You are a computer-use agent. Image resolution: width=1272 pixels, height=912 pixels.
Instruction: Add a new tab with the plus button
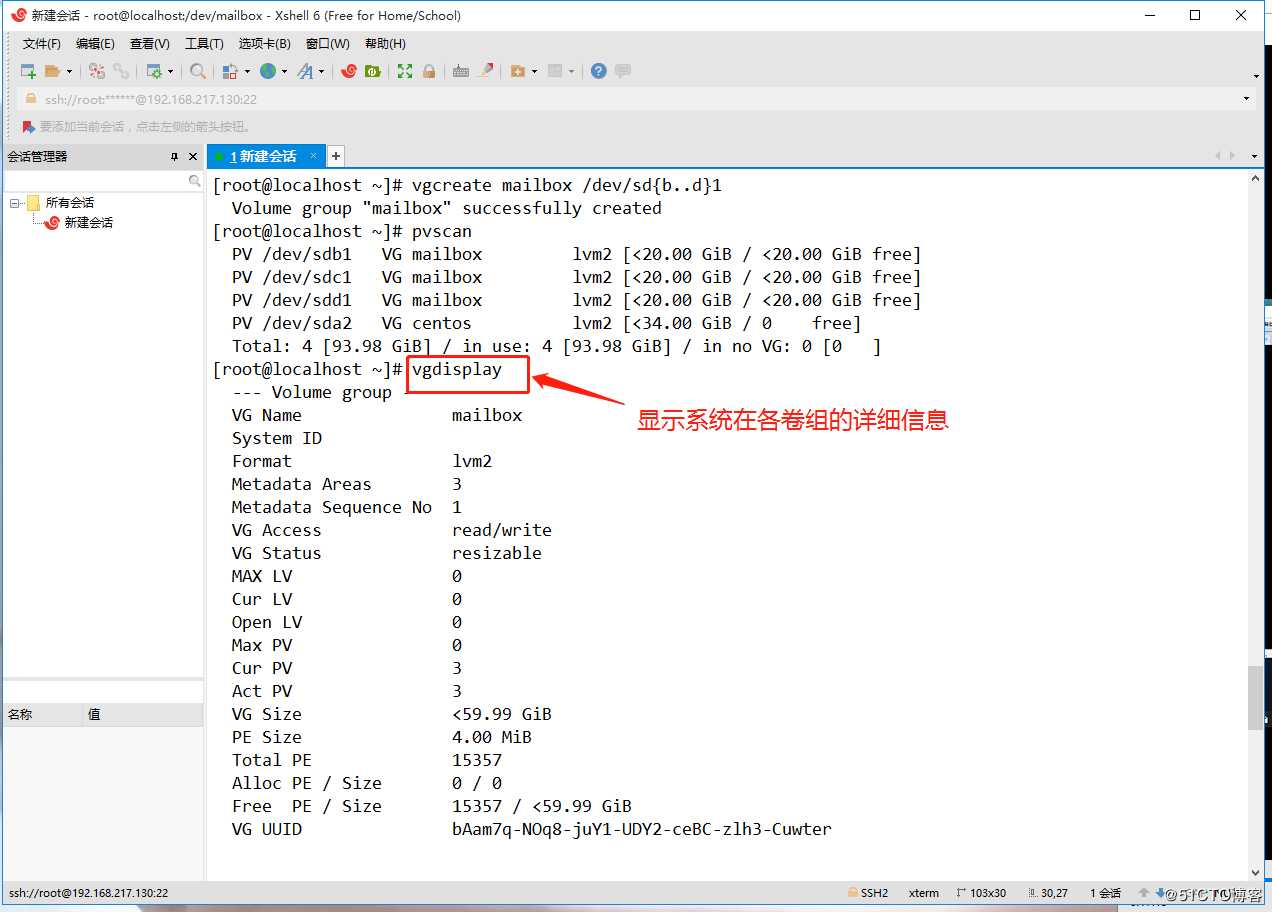[x=335, y=156]
